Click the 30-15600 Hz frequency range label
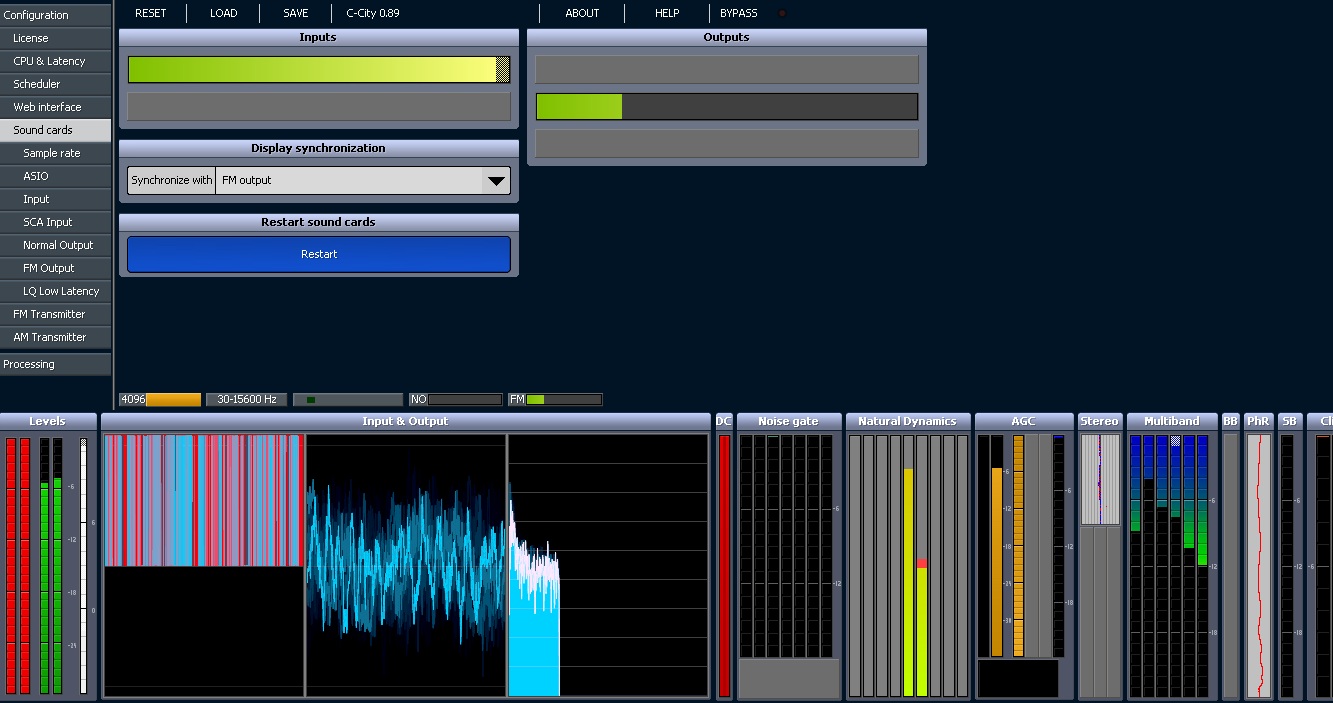 coord(247,399)
